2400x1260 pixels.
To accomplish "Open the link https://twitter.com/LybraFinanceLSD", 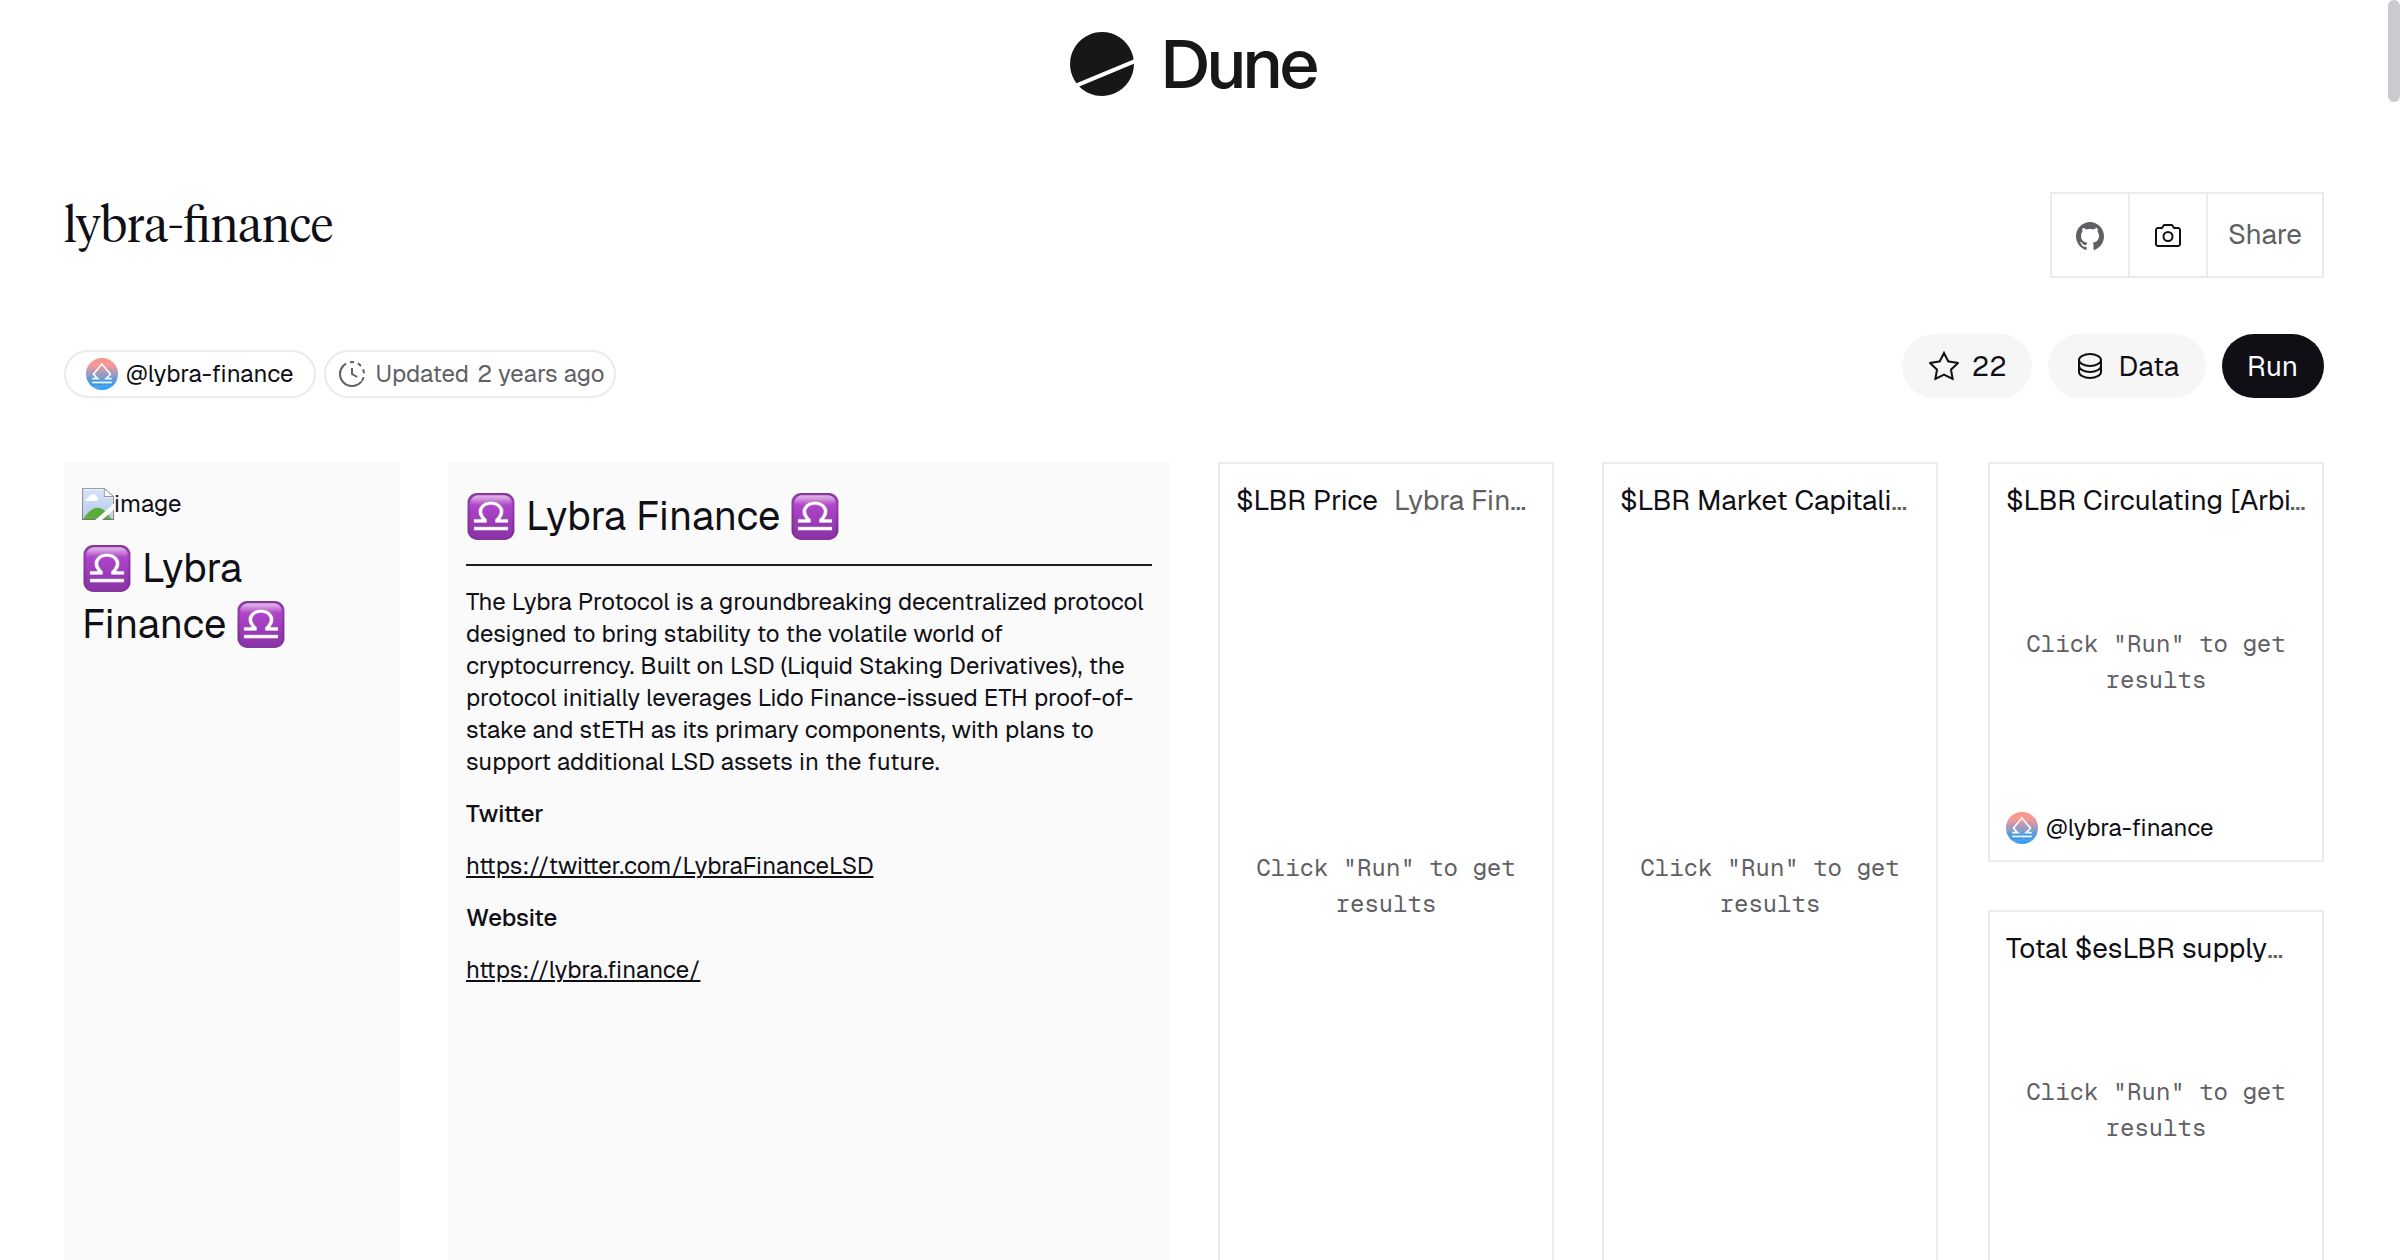I will point(669,866).
